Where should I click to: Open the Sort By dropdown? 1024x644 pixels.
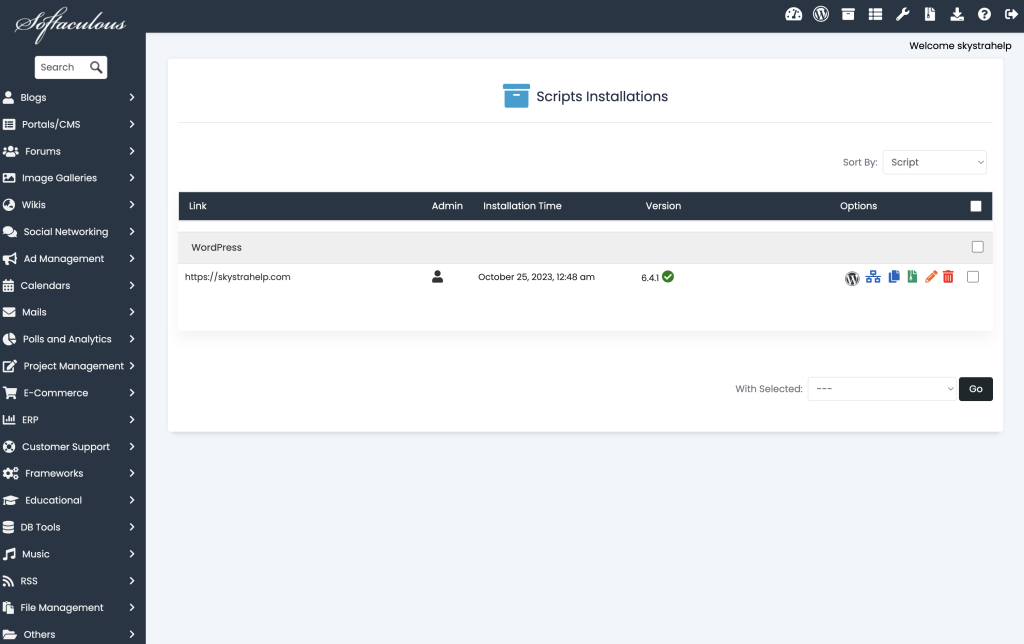pos(934,162)
